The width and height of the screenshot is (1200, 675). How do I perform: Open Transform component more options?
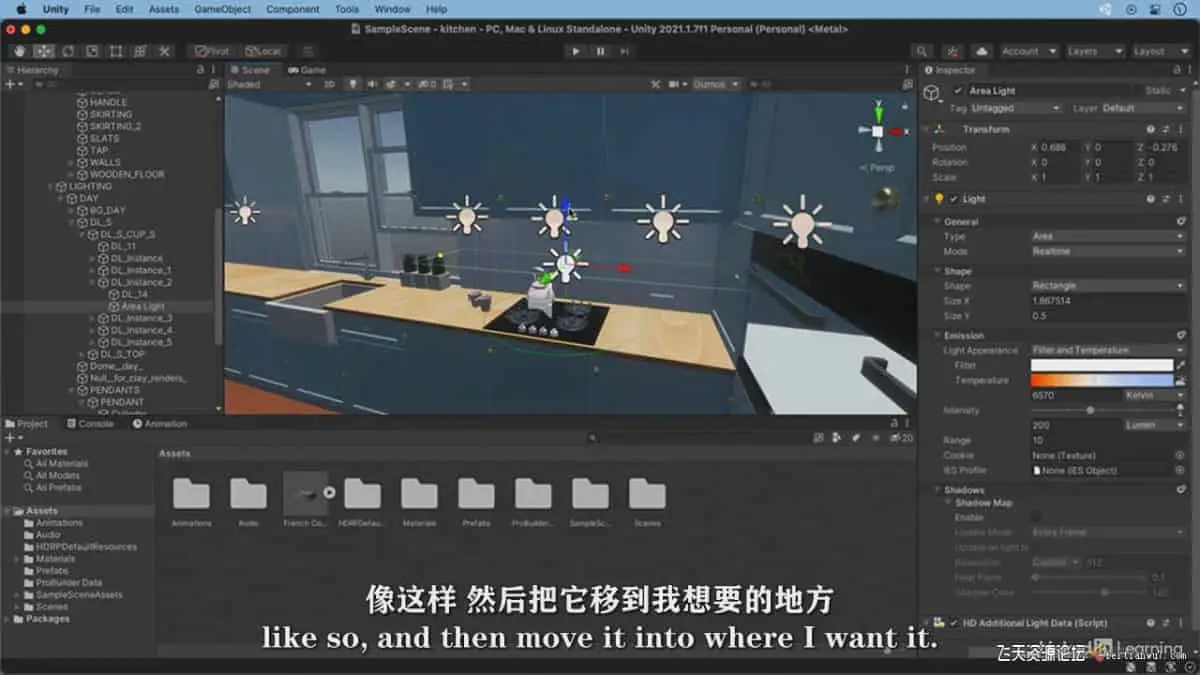click(x=1180, y=129)
